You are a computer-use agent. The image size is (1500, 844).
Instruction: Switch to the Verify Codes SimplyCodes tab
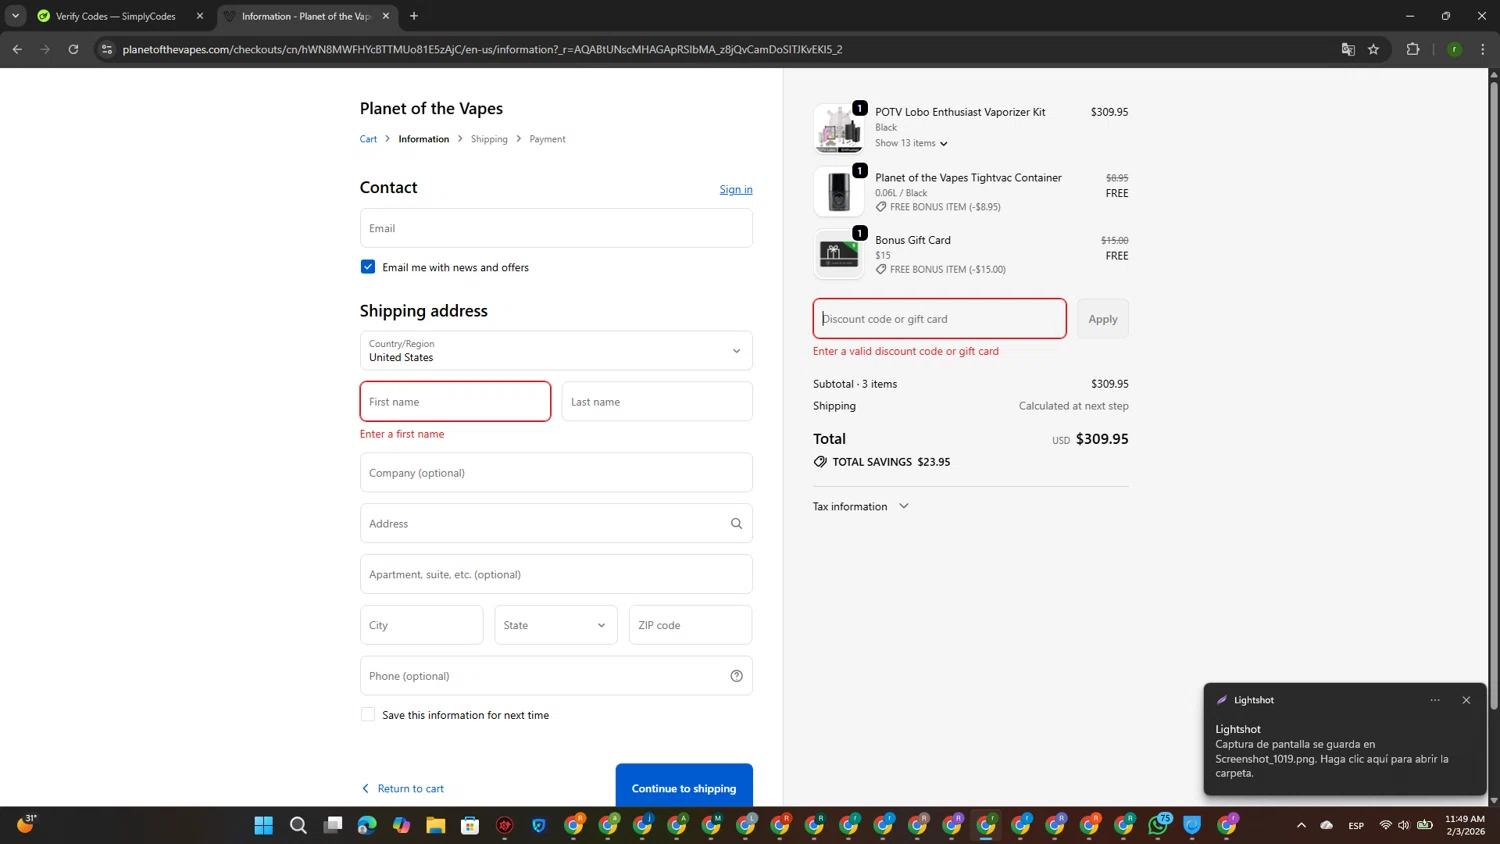[115, 16]
